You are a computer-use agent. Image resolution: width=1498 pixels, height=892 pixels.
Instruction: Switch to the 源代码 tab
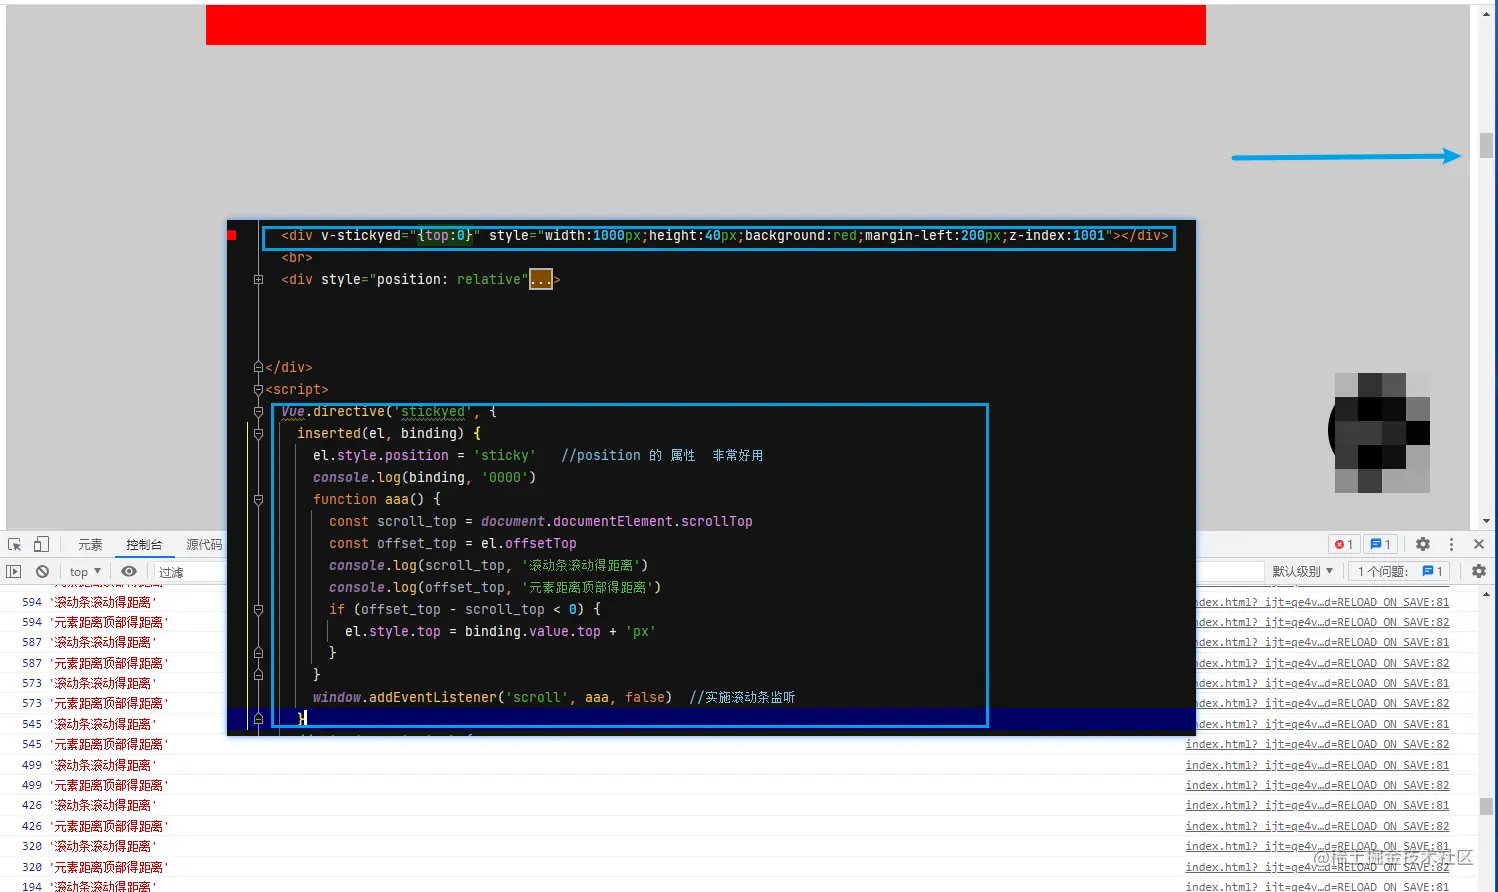[204, 545]
